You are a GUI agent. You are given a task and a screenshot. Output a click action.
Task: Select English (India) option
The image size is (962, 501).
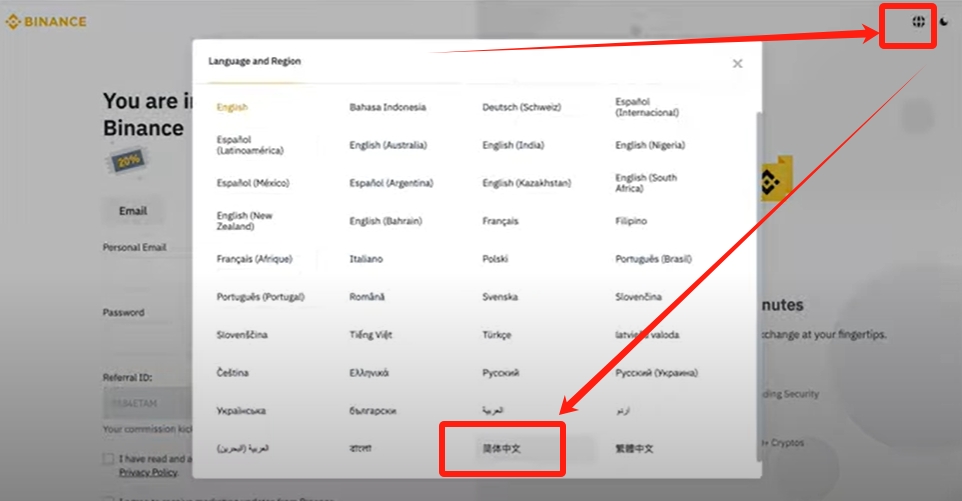[x=514, y=145]
